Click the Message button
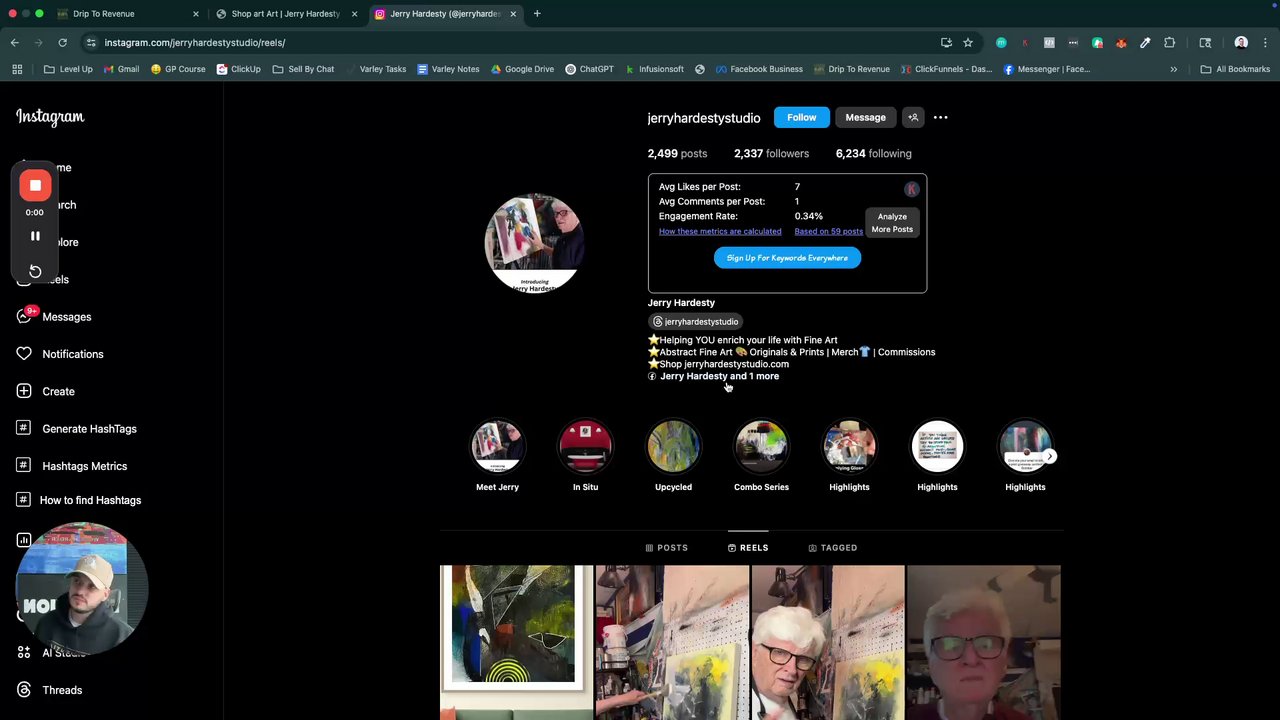This screenshot has height=720, width=1280. 865,118
